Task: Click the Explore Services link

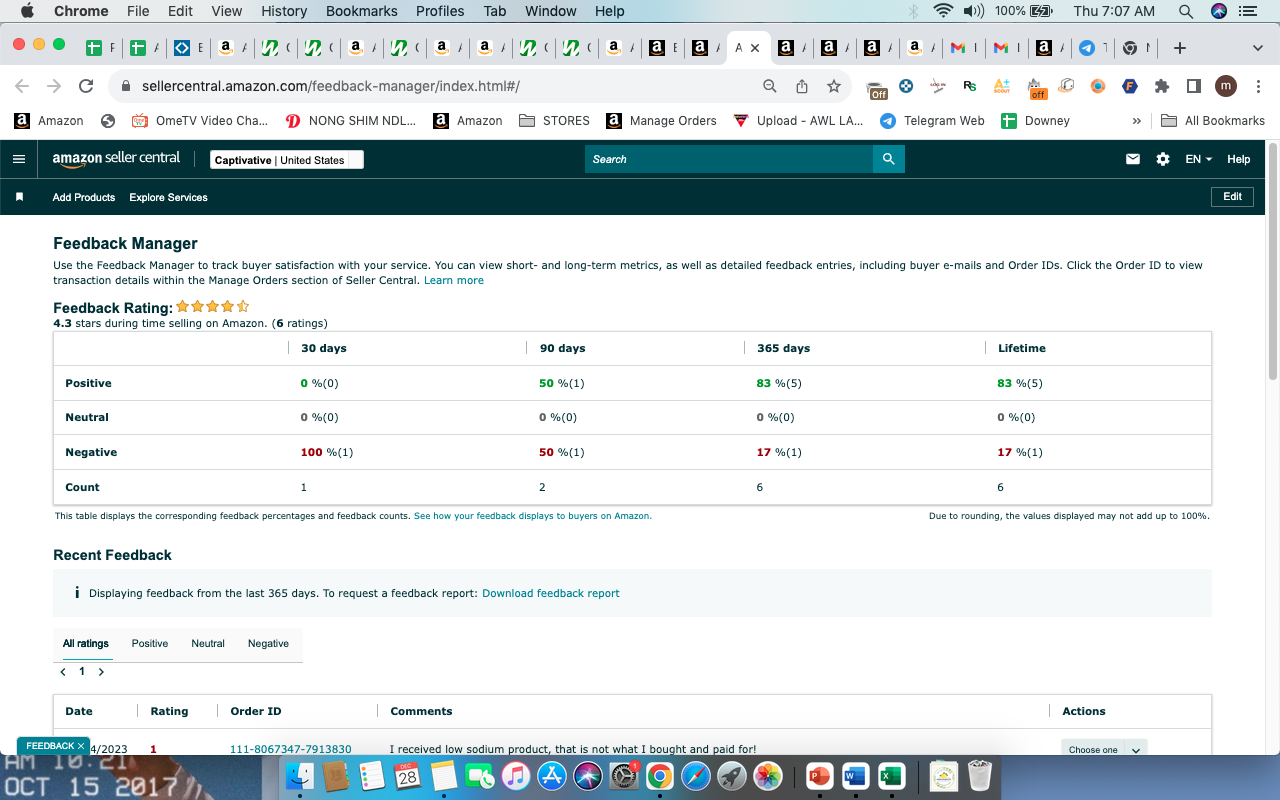Action: (168, 197)
